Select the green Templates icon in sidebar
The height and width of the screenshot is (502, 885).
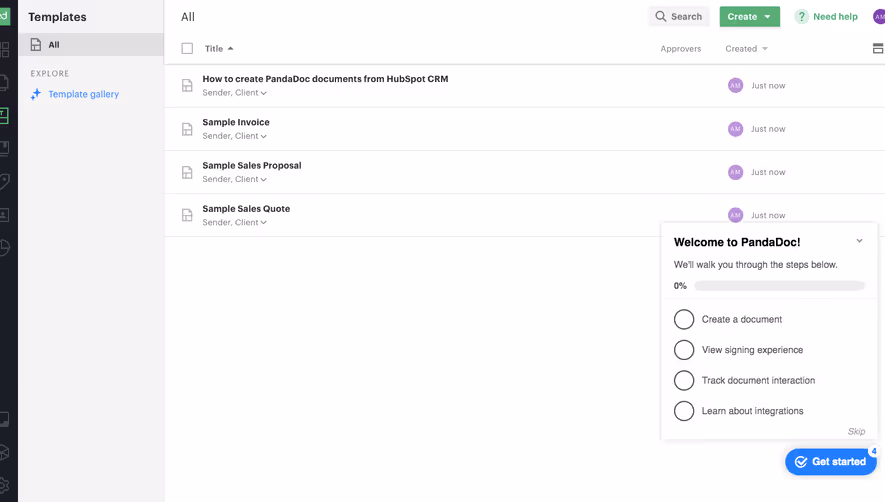click(x=4, y=116)
